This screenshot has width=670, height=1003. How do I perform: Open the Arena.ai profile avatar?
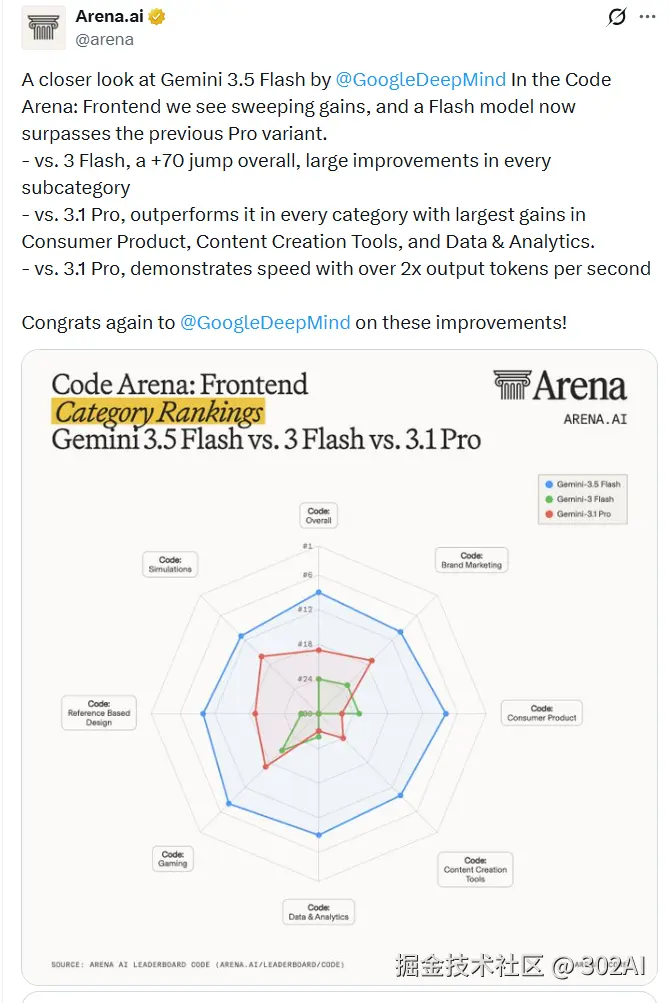[x=44, y=28]
